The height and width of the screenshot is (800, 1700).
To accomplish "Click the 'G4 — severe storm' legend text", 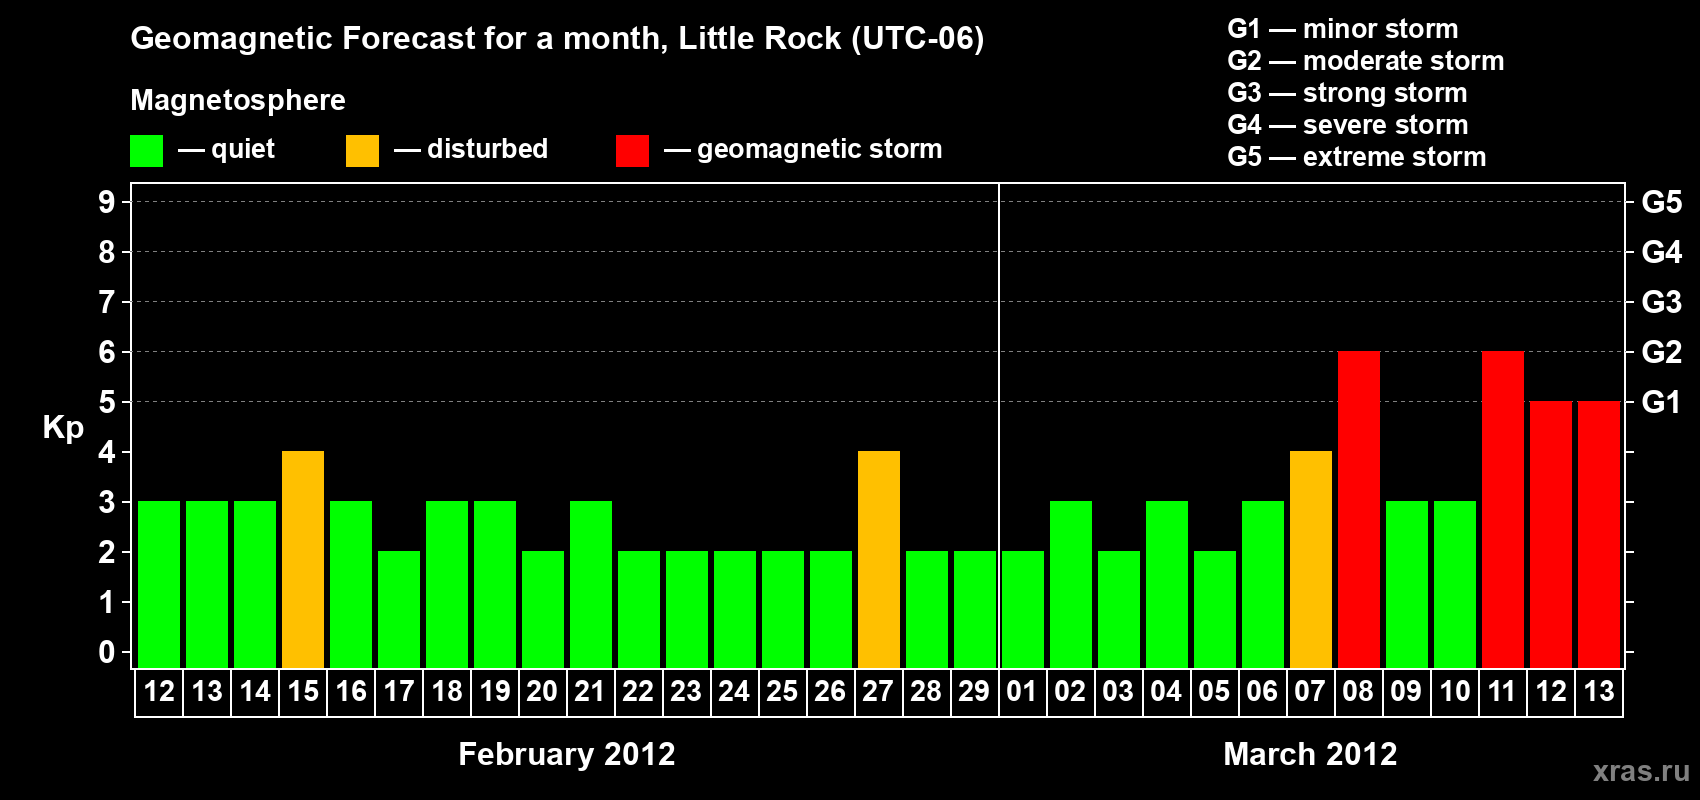I will click(x=1348, y=125).
